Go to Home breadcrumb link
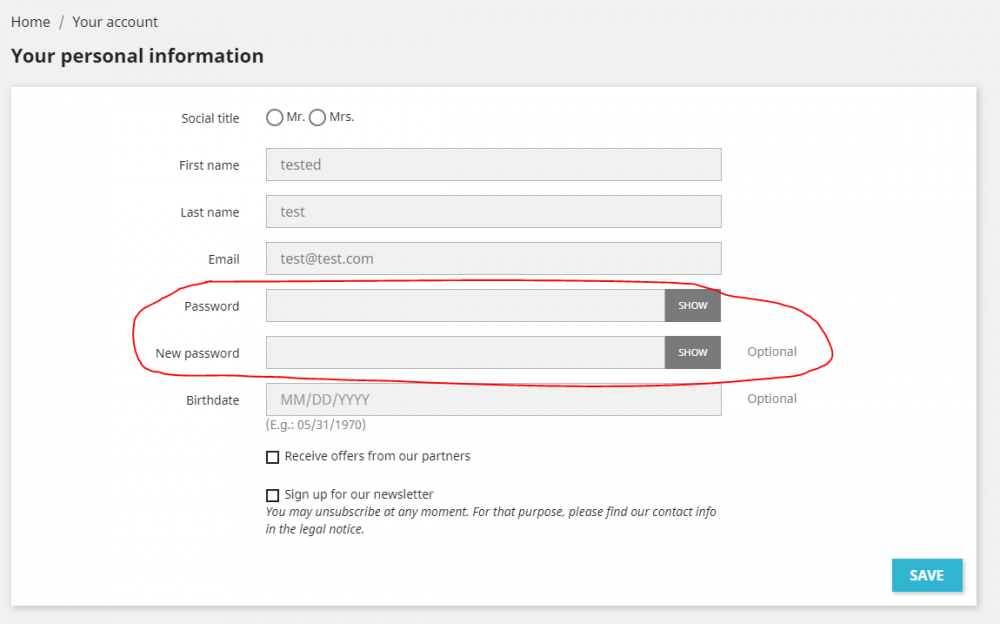The height and width of the screenshot is (624, 1000). coord(30,22)
